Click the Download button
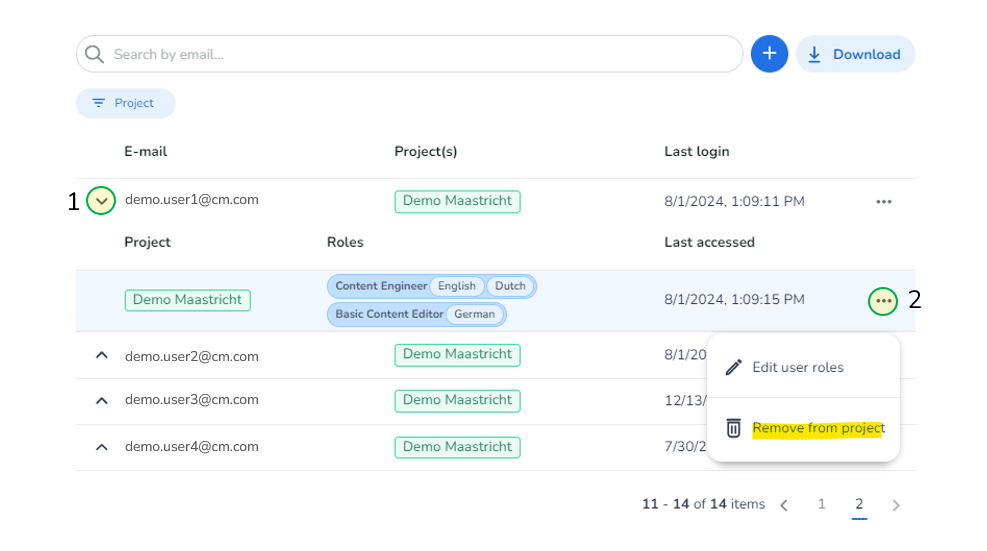Image resolution: width=987 pixels, height=551 pixels. [855, 54]
